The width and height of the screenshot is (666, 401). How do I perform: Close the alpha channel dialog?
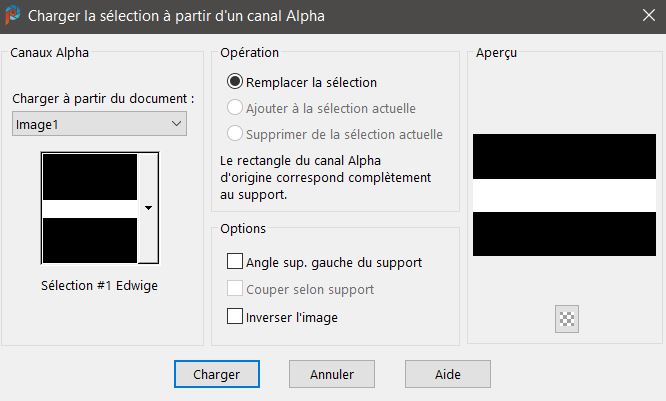(x=646, y=16)
